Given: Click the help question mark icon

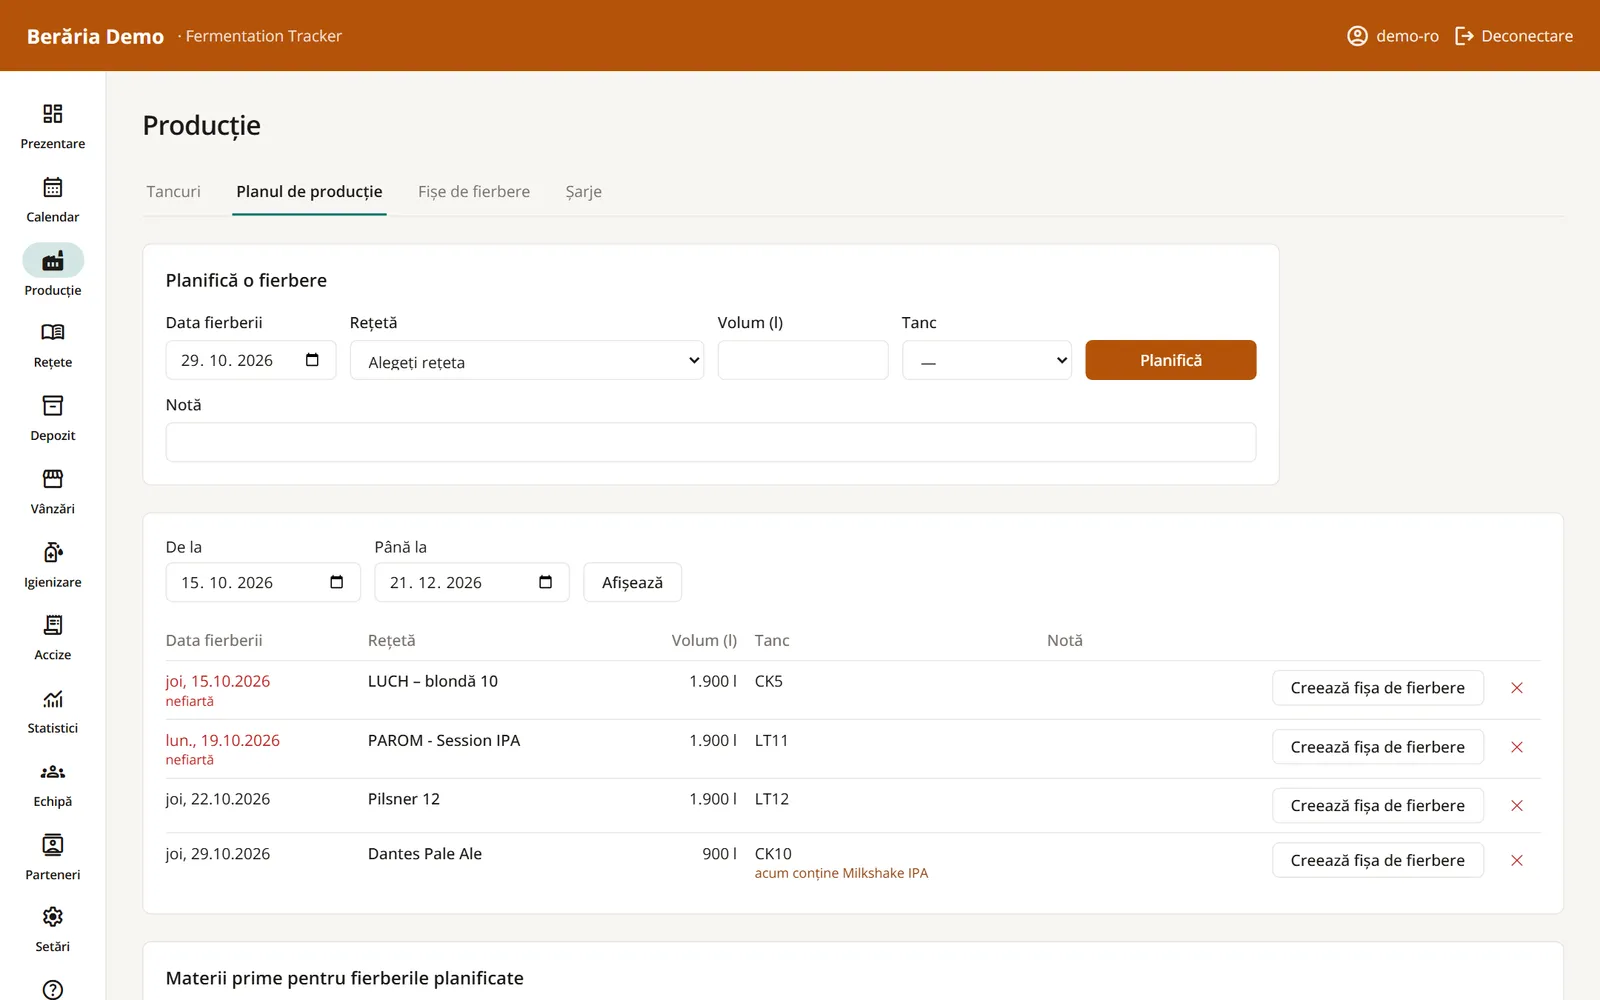Looking at the screenshot, I should pyautogui.click(x=53, y=989).
